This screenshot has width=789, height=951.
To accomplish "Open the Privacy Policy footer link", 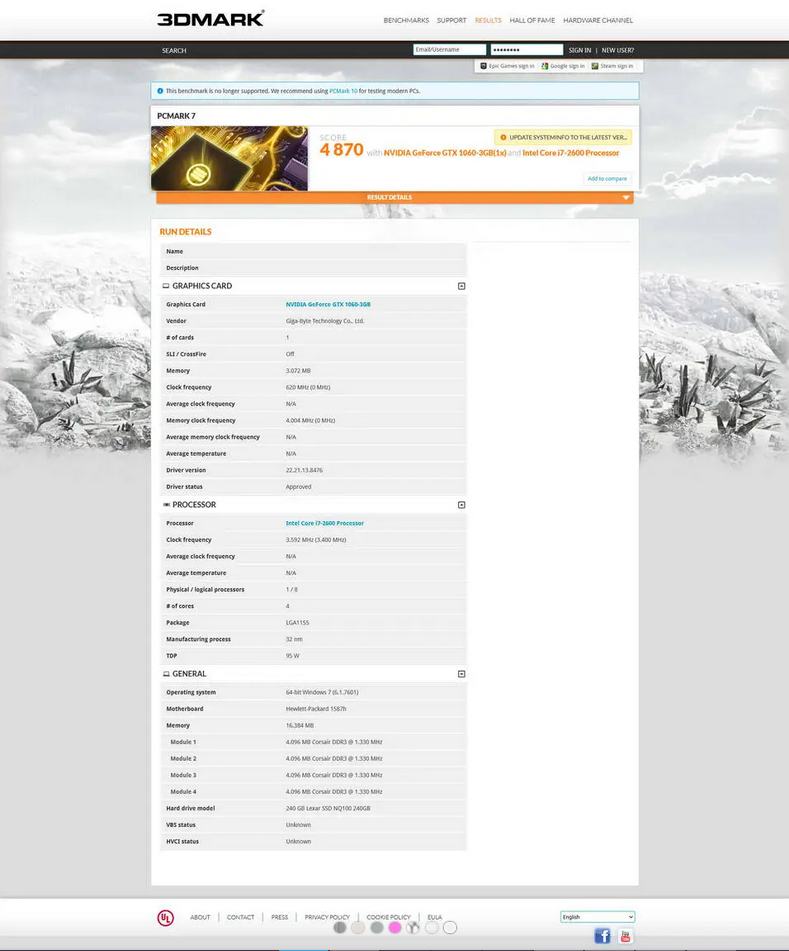I will [x=327, y=917].
